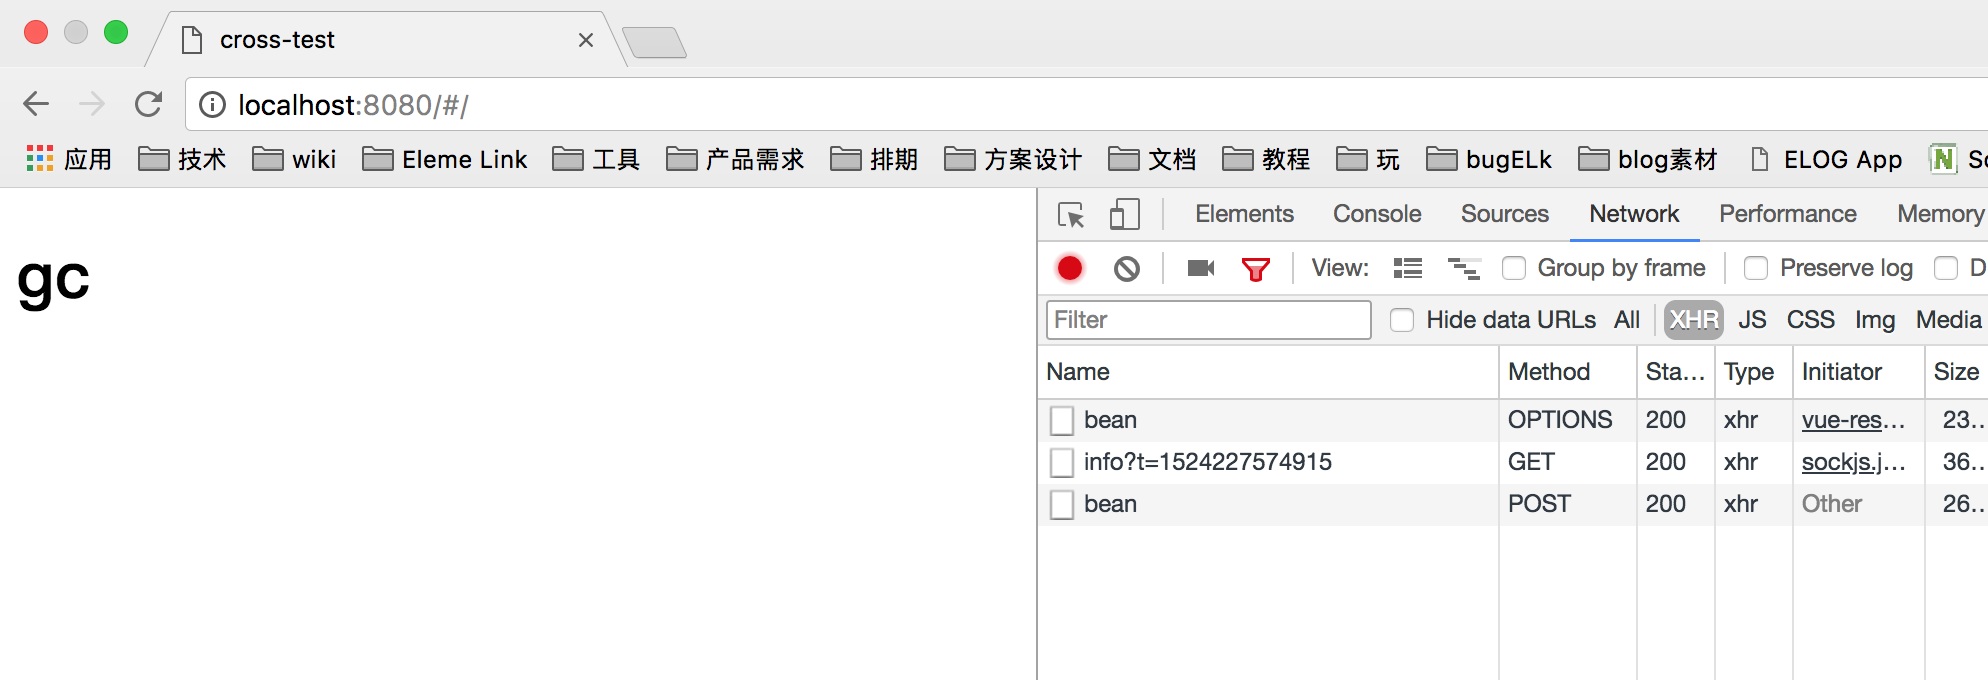Open the sockjs.j... initiator link
Viewport: 1988px width, 680px height.
point(1852,462)
